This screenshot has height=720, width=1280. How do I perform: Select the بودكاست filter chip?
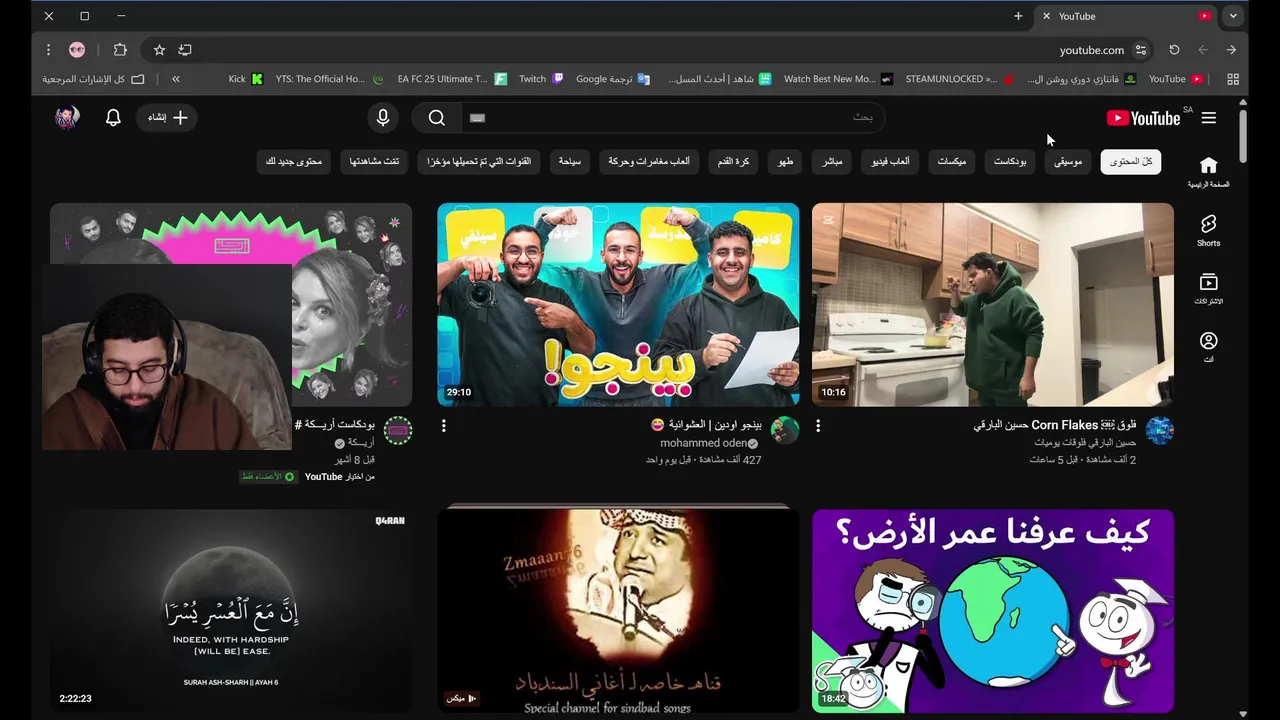click(1010, 161)
